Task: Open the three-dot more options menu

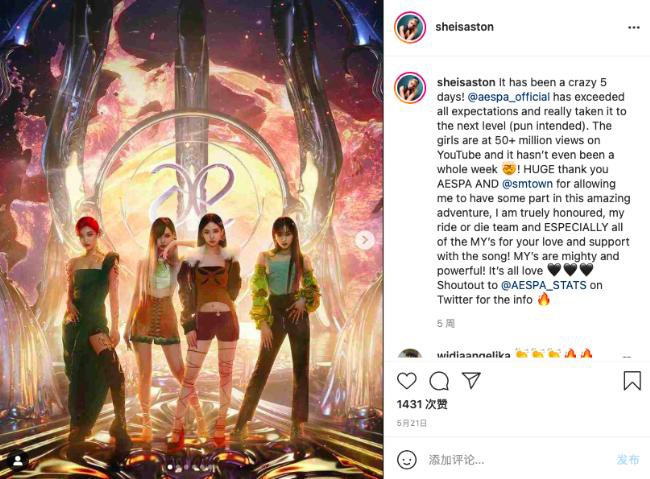Action: [634, 27]
